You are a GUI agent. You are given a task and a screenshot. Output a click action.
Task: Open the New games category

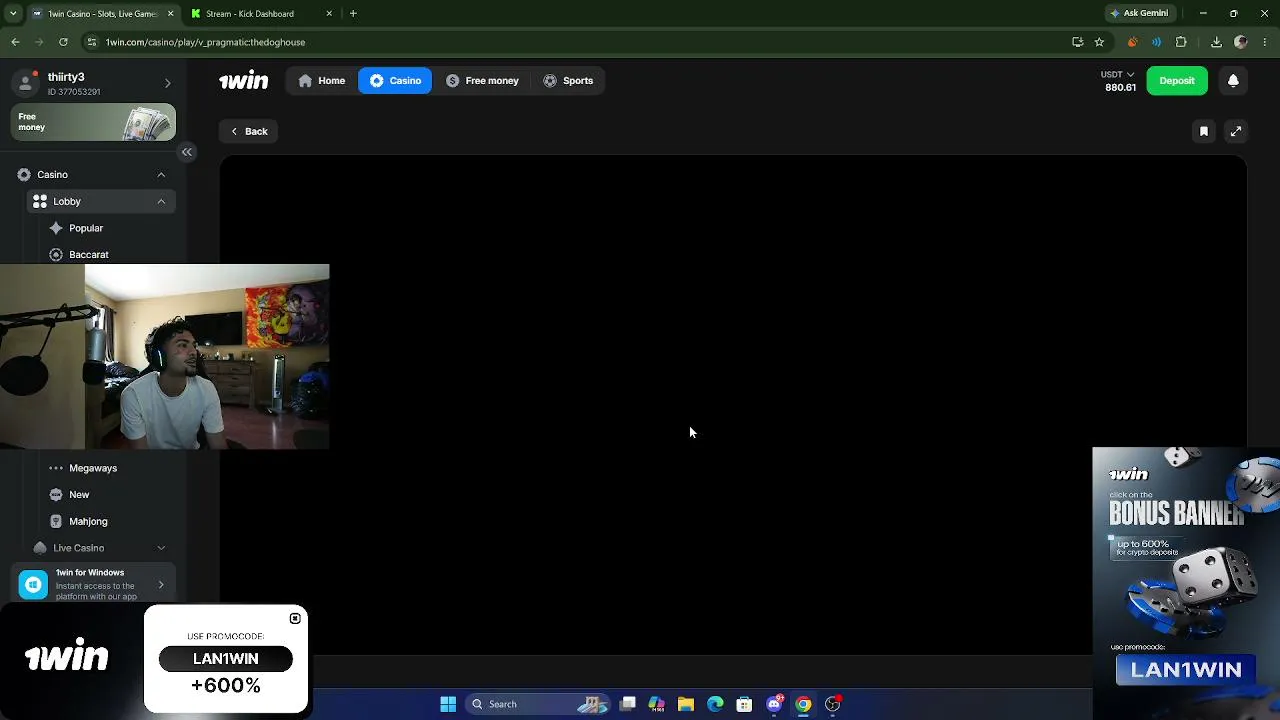[x=79, y=495]
